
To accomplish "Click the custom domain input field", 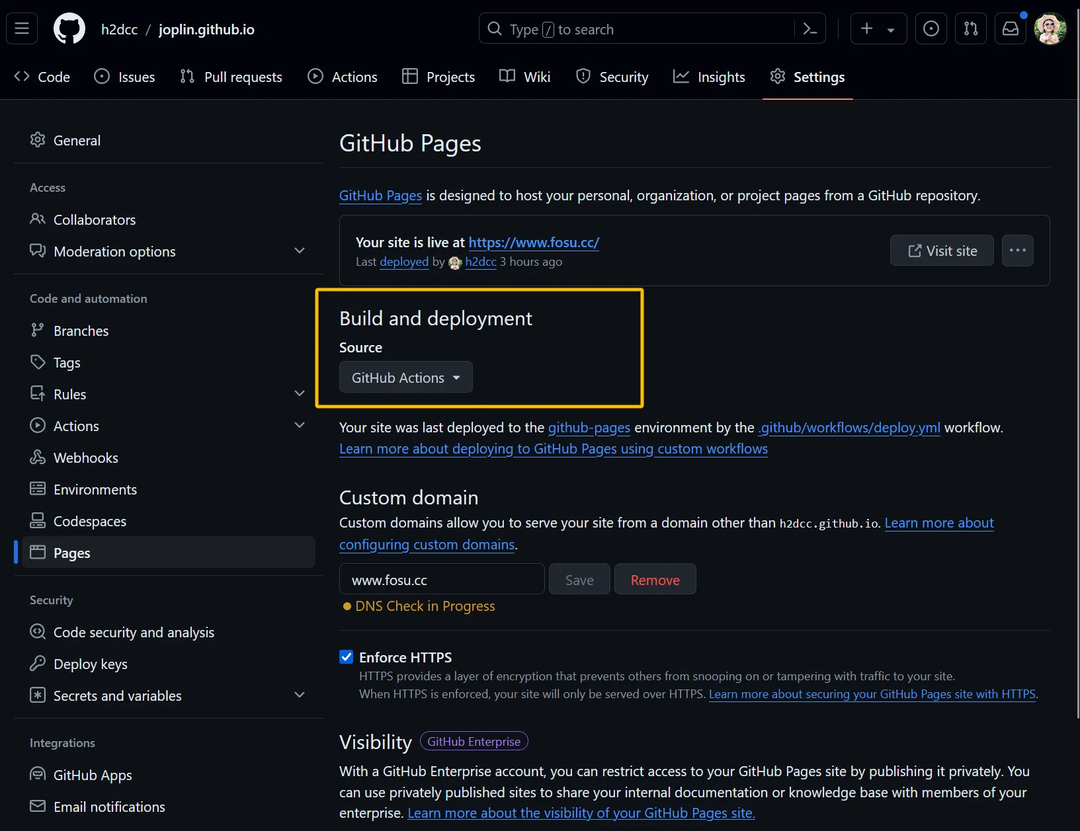I will 441,579.
